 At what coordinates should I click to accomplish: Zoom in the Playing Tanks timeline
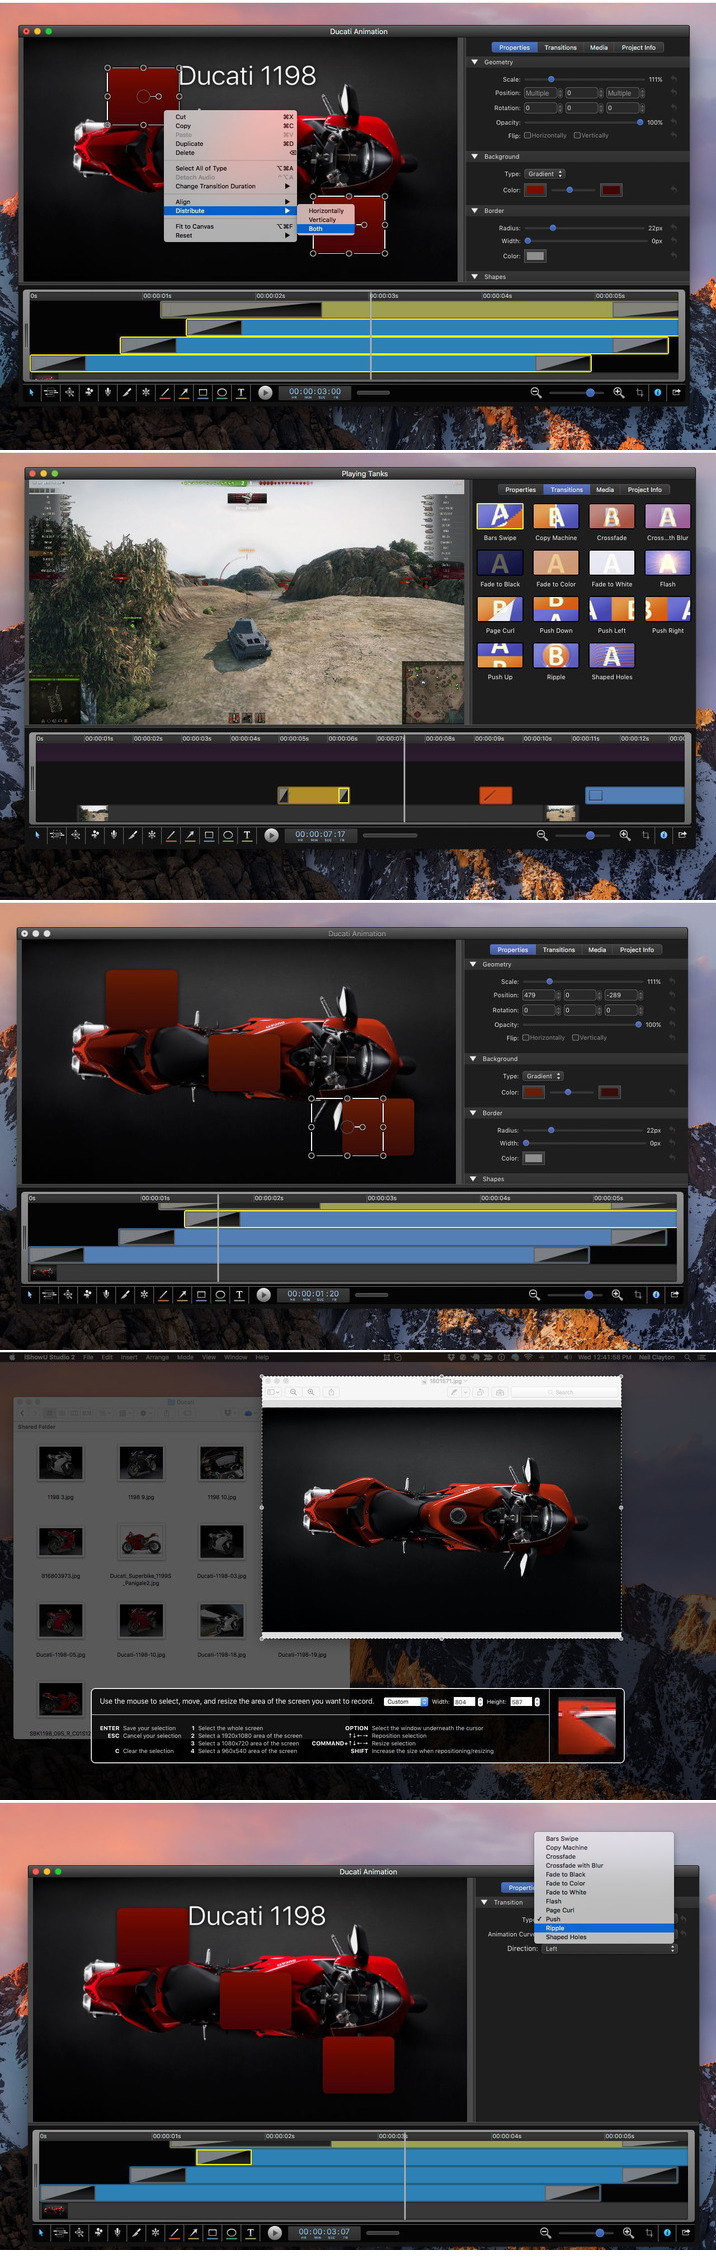coord(624,835)
